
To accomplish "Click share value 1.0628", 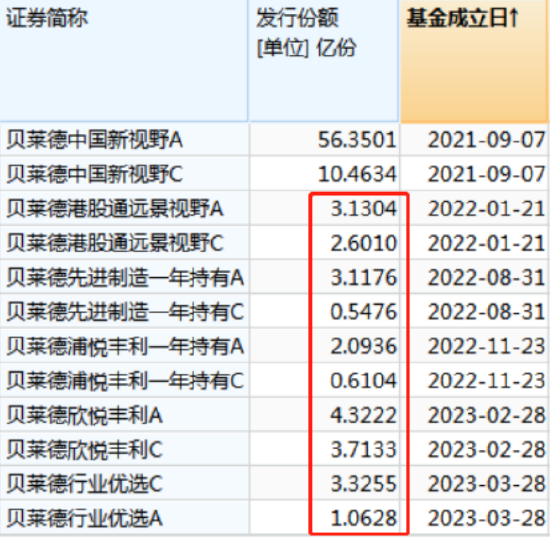I will [364, 518].
